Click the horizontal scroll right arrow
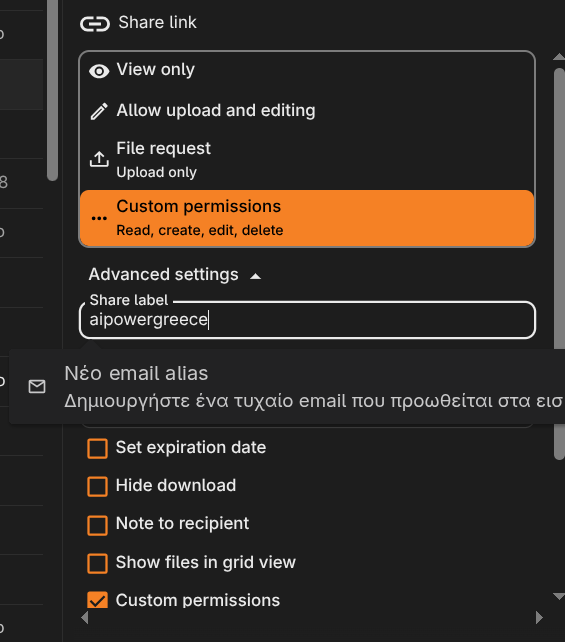The width and height of the screenshot is (565, 642). click(539, 617)
